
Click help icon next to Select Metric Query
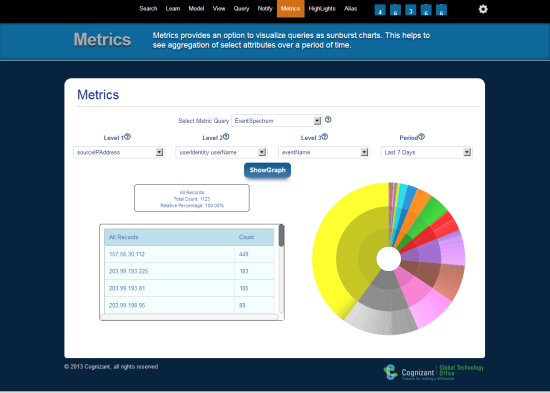[328, 120]
